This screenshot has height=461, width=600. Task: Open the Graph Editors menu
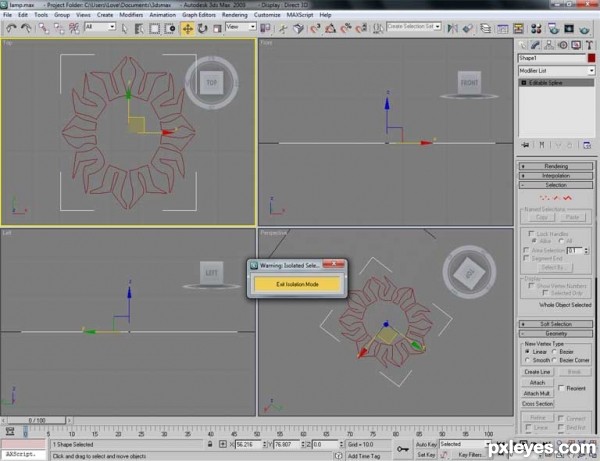tap(199, 15)
